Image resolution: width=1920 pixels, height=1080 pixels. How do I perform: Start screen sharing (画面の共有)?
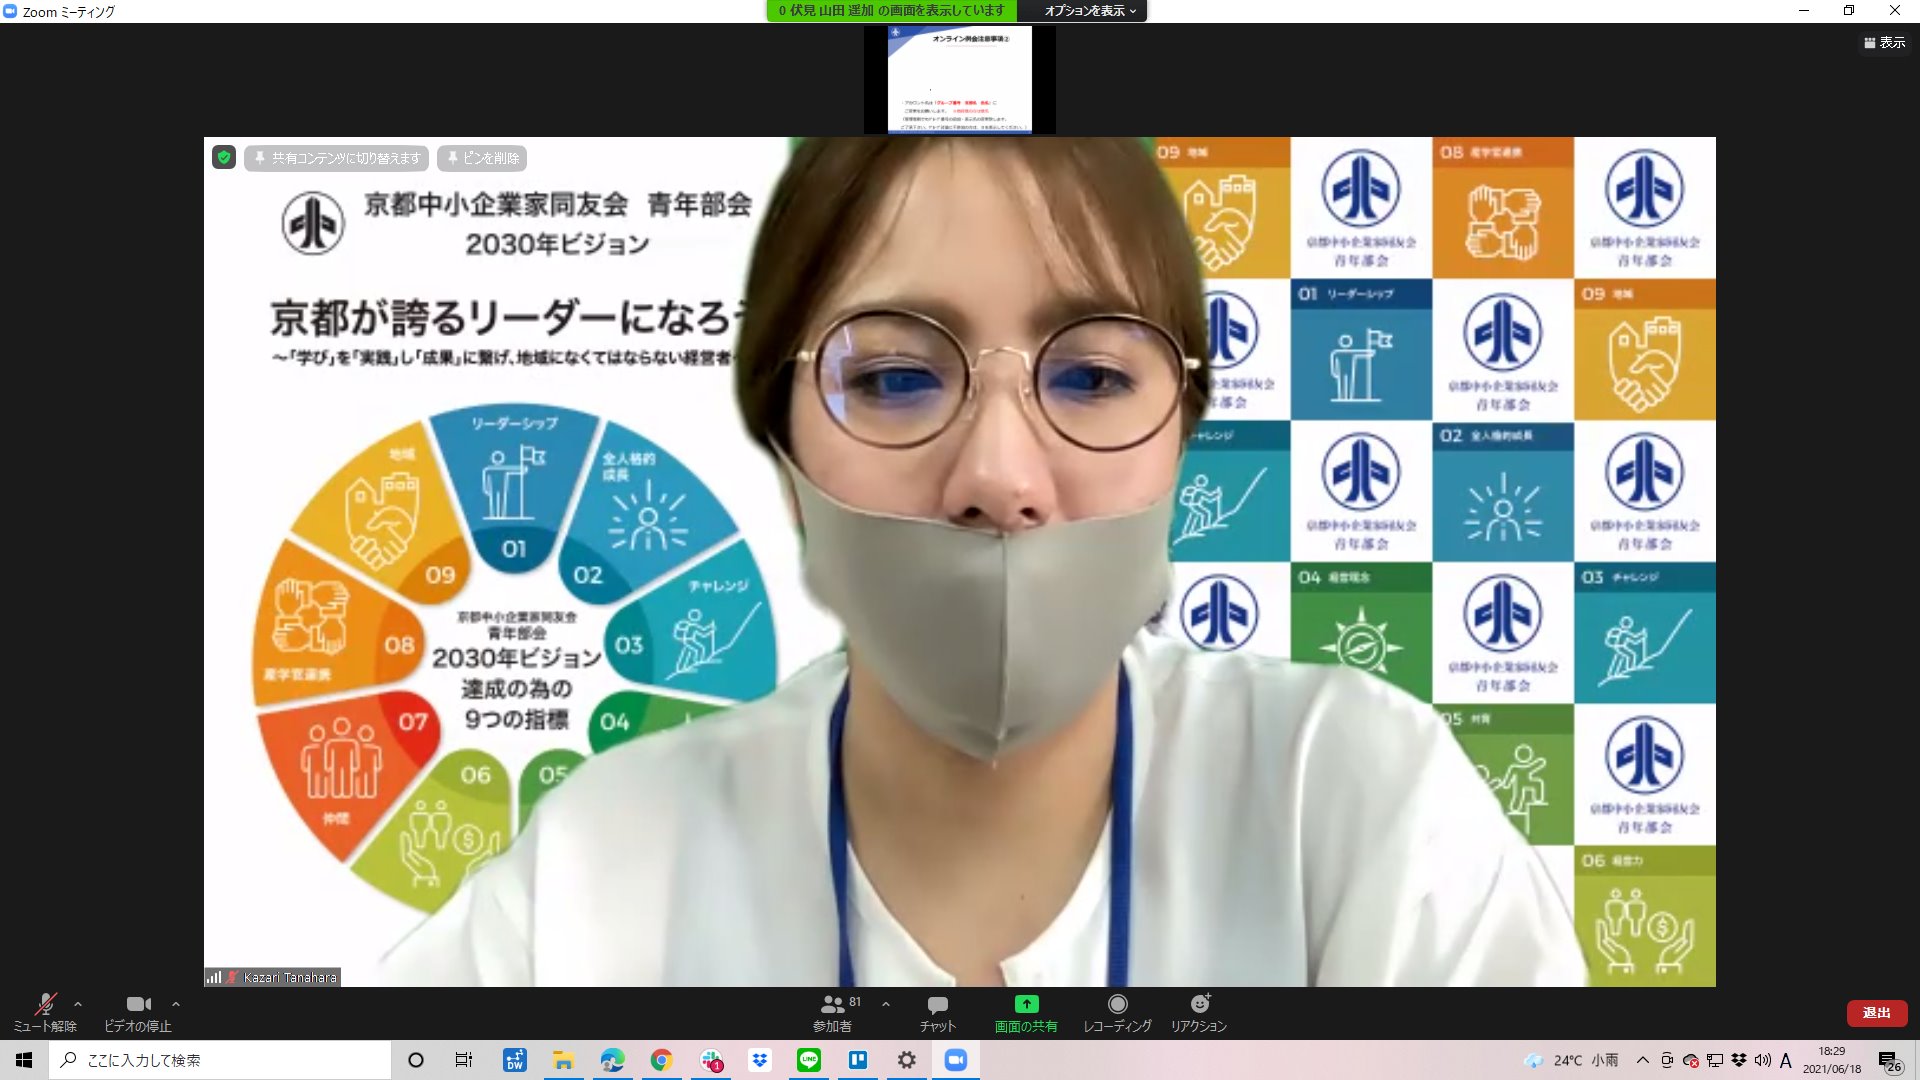[1026, 1012]
